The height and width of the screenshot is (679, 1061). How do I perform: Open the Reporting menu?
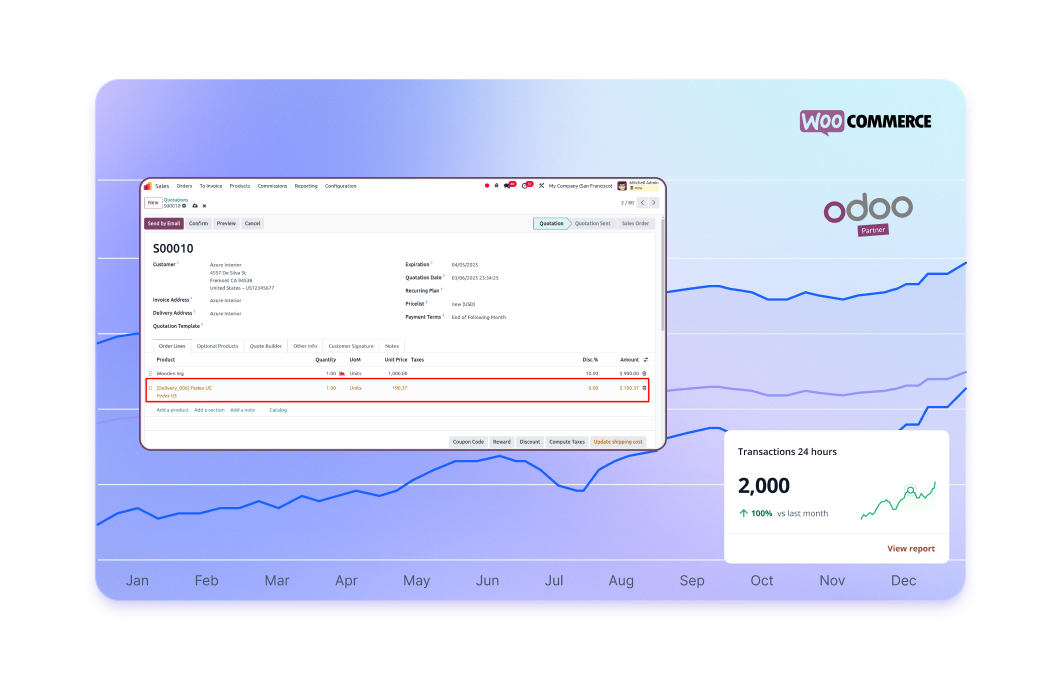pyautogui.click(x=306, y=186)
